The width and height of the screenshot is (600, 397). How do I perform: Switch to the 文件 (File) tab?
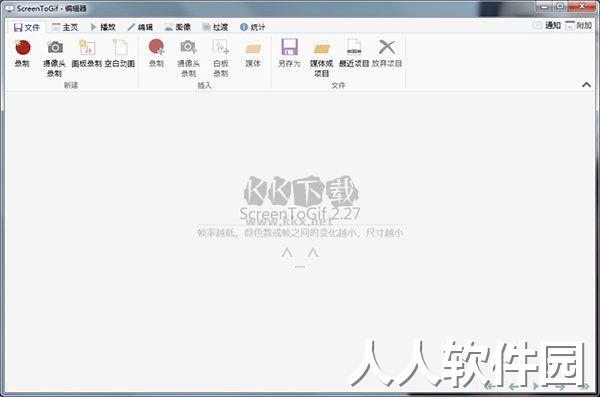[26, 27]
